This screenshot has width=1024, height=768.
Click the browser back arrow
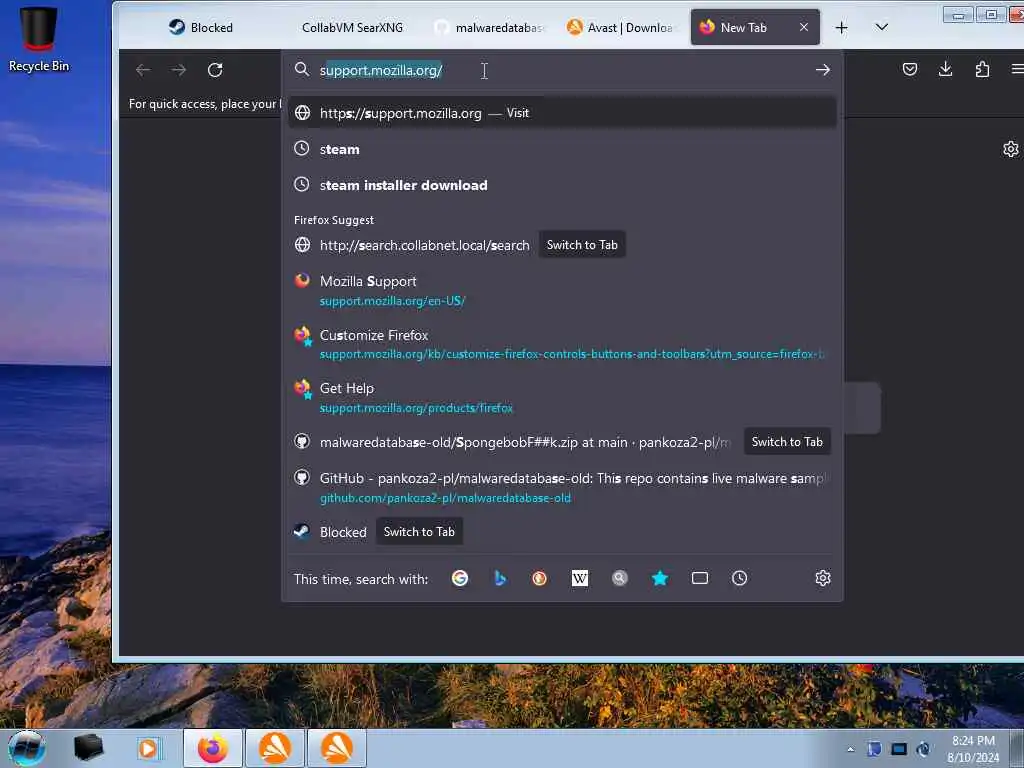coord(143,70)
